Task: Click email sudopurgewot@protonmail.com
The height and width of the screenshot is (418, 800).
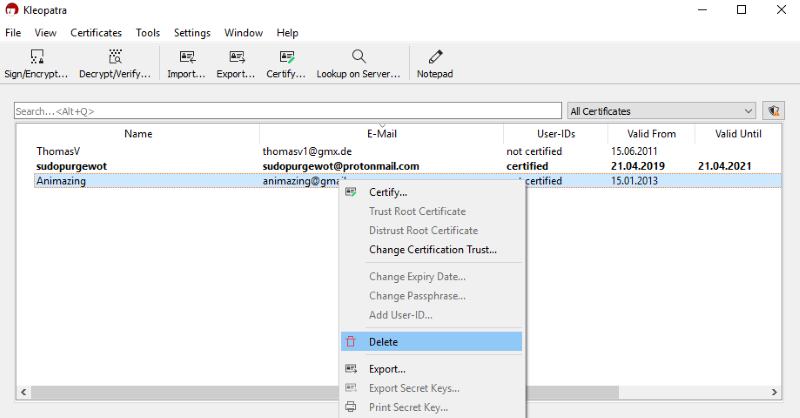Action: [x=341, y=166]
